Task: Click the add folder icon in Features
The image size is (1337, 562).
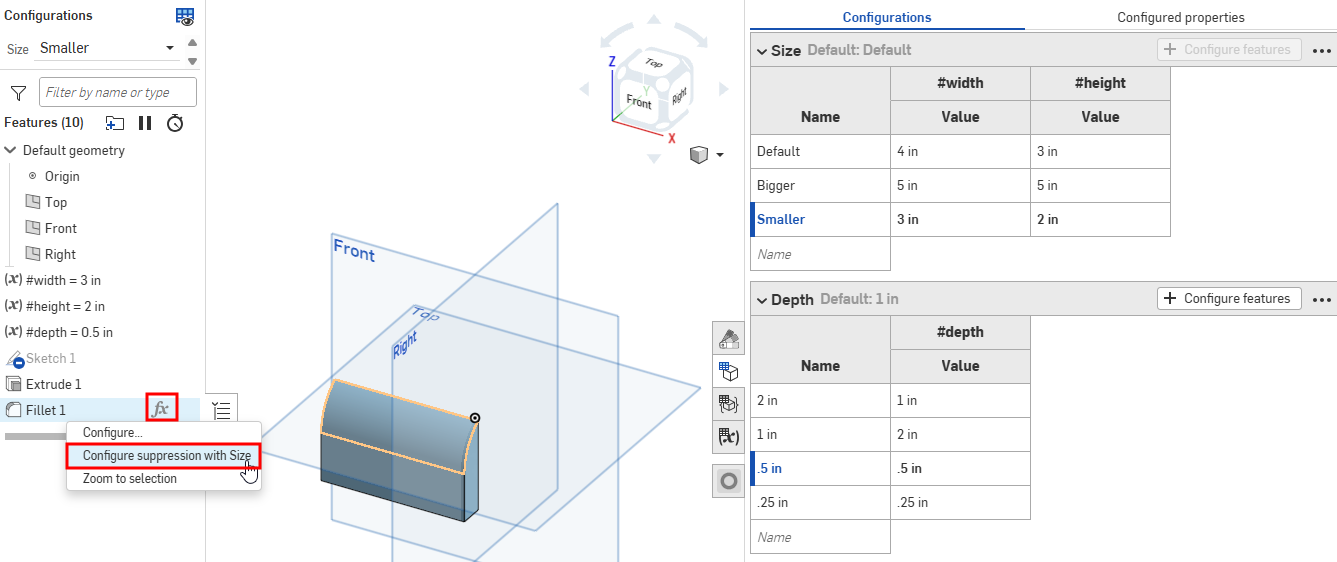Action: (x=115, y=123)
